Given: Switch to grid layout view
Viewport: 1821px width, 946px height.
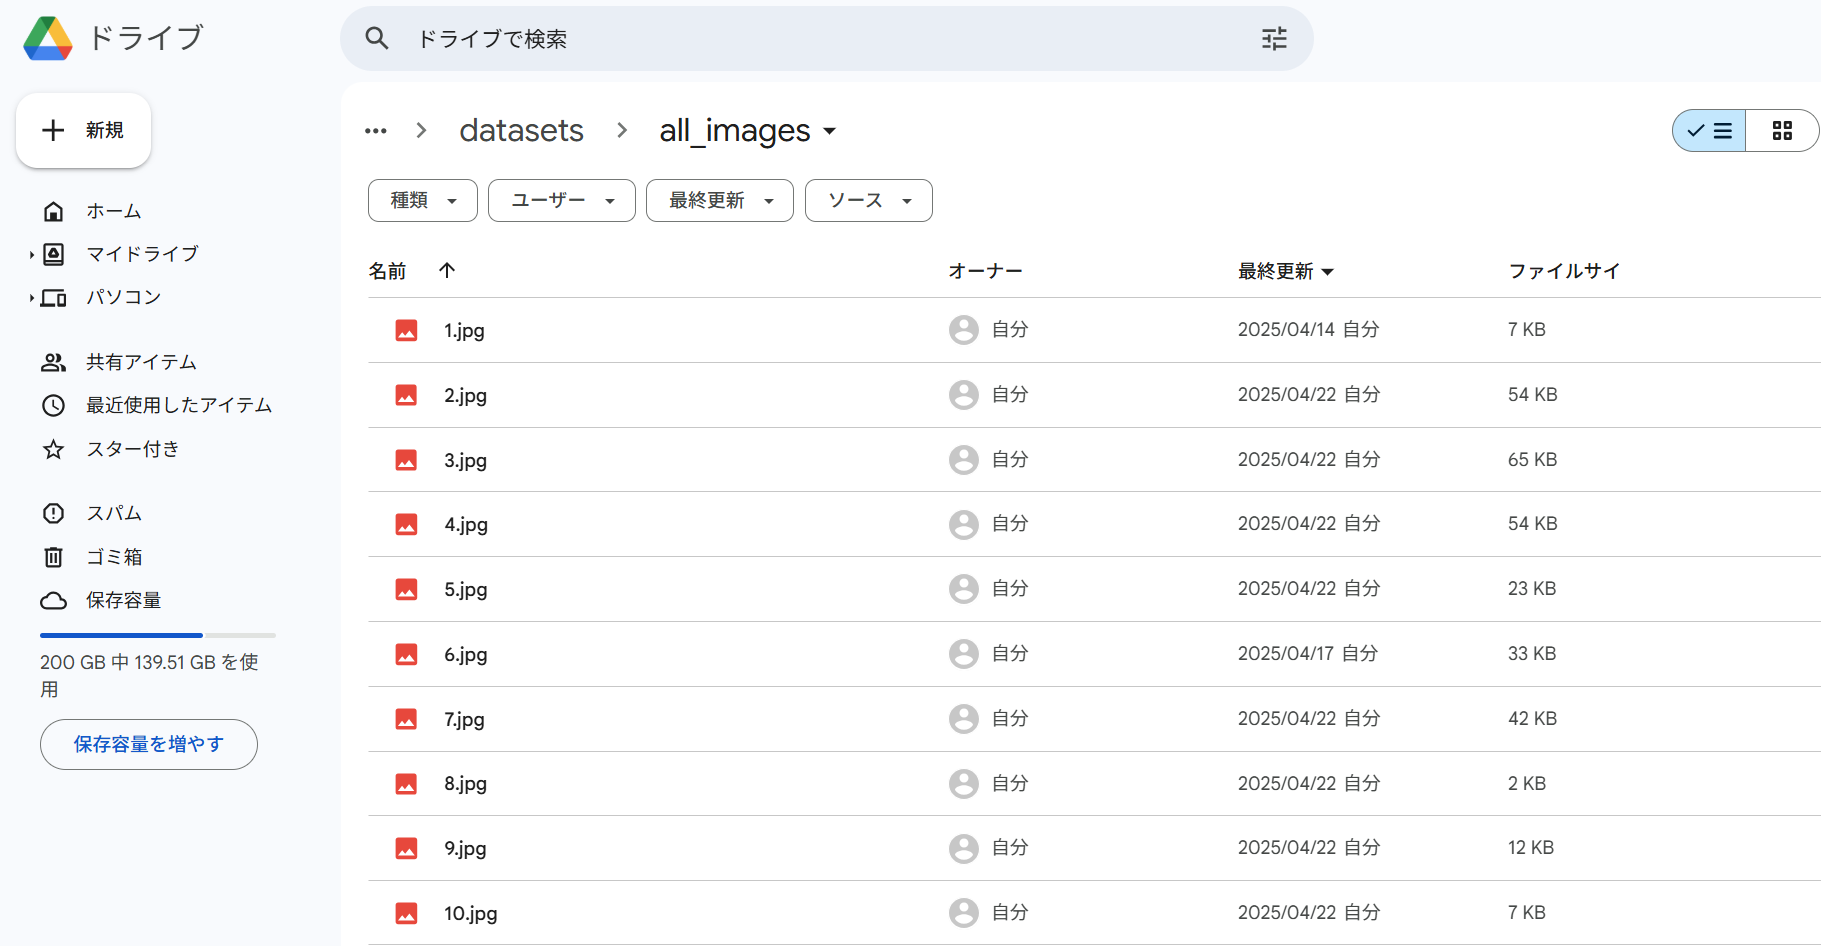Looking at the screenshot, I should [x=1782, y=131].
